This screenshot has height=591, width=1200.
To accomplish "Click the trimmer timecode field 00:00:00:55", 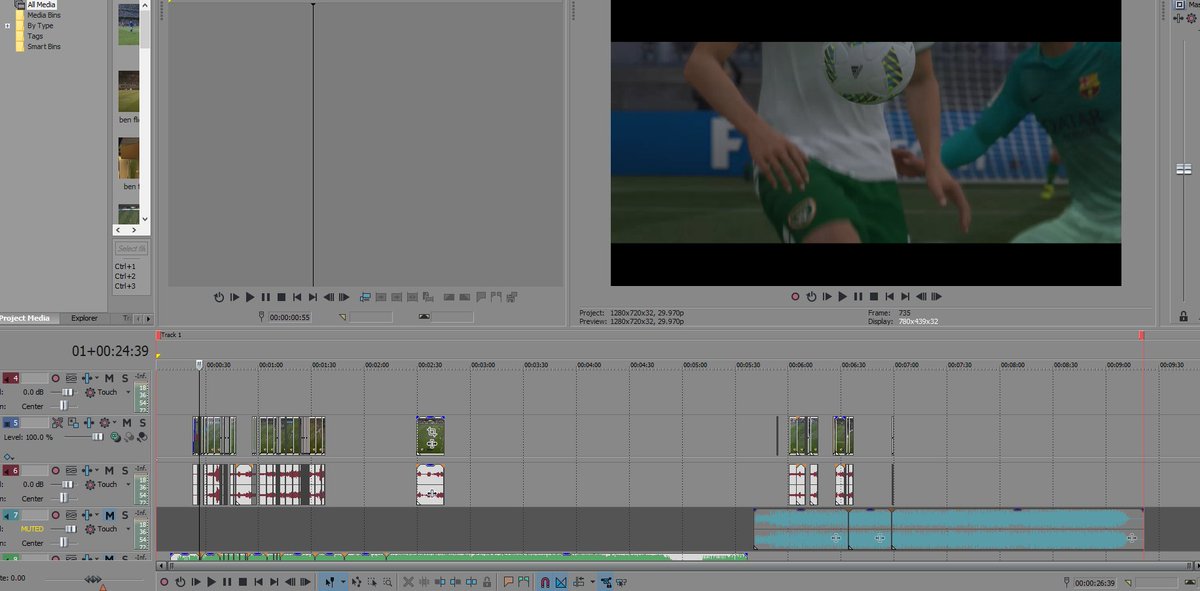I will (290, 317).
